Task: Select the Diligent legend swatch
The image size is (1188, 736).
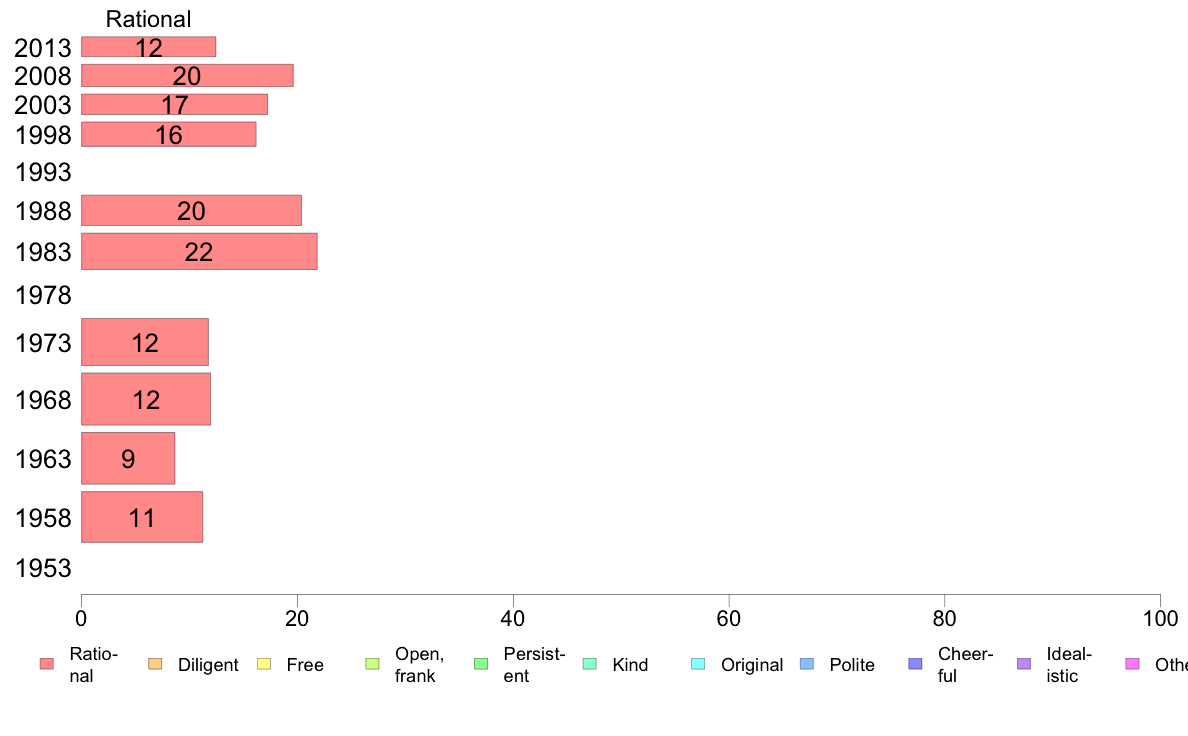Action: point(155,664)
